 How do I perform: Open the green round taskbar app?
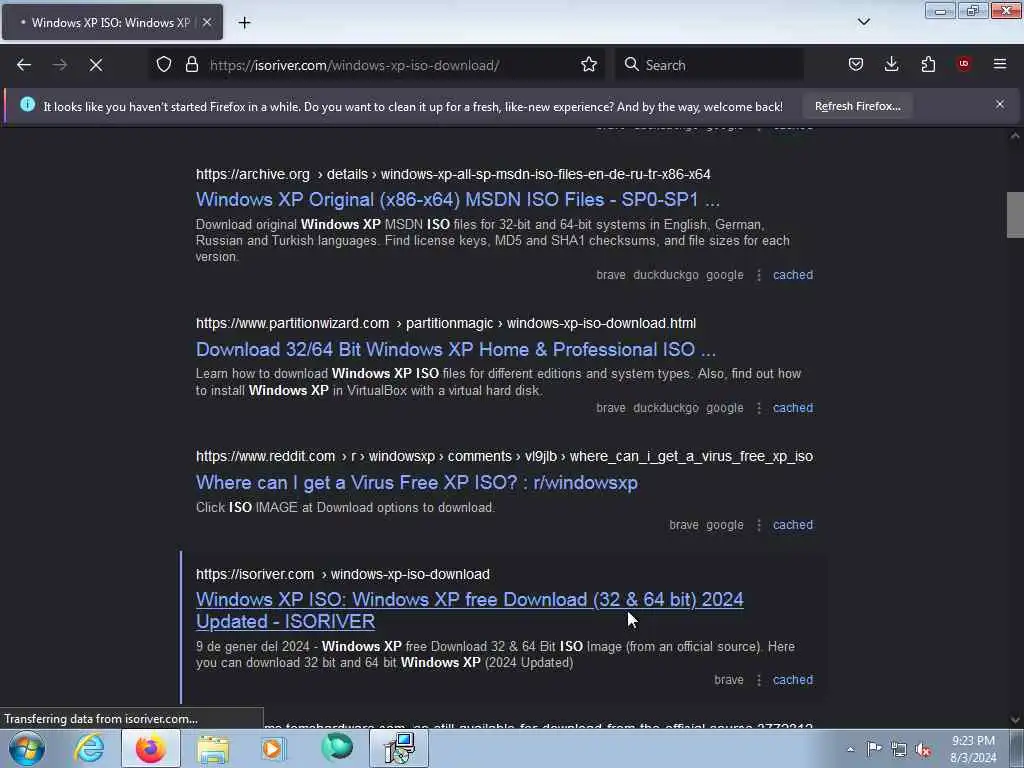click(x=337, y=748)
